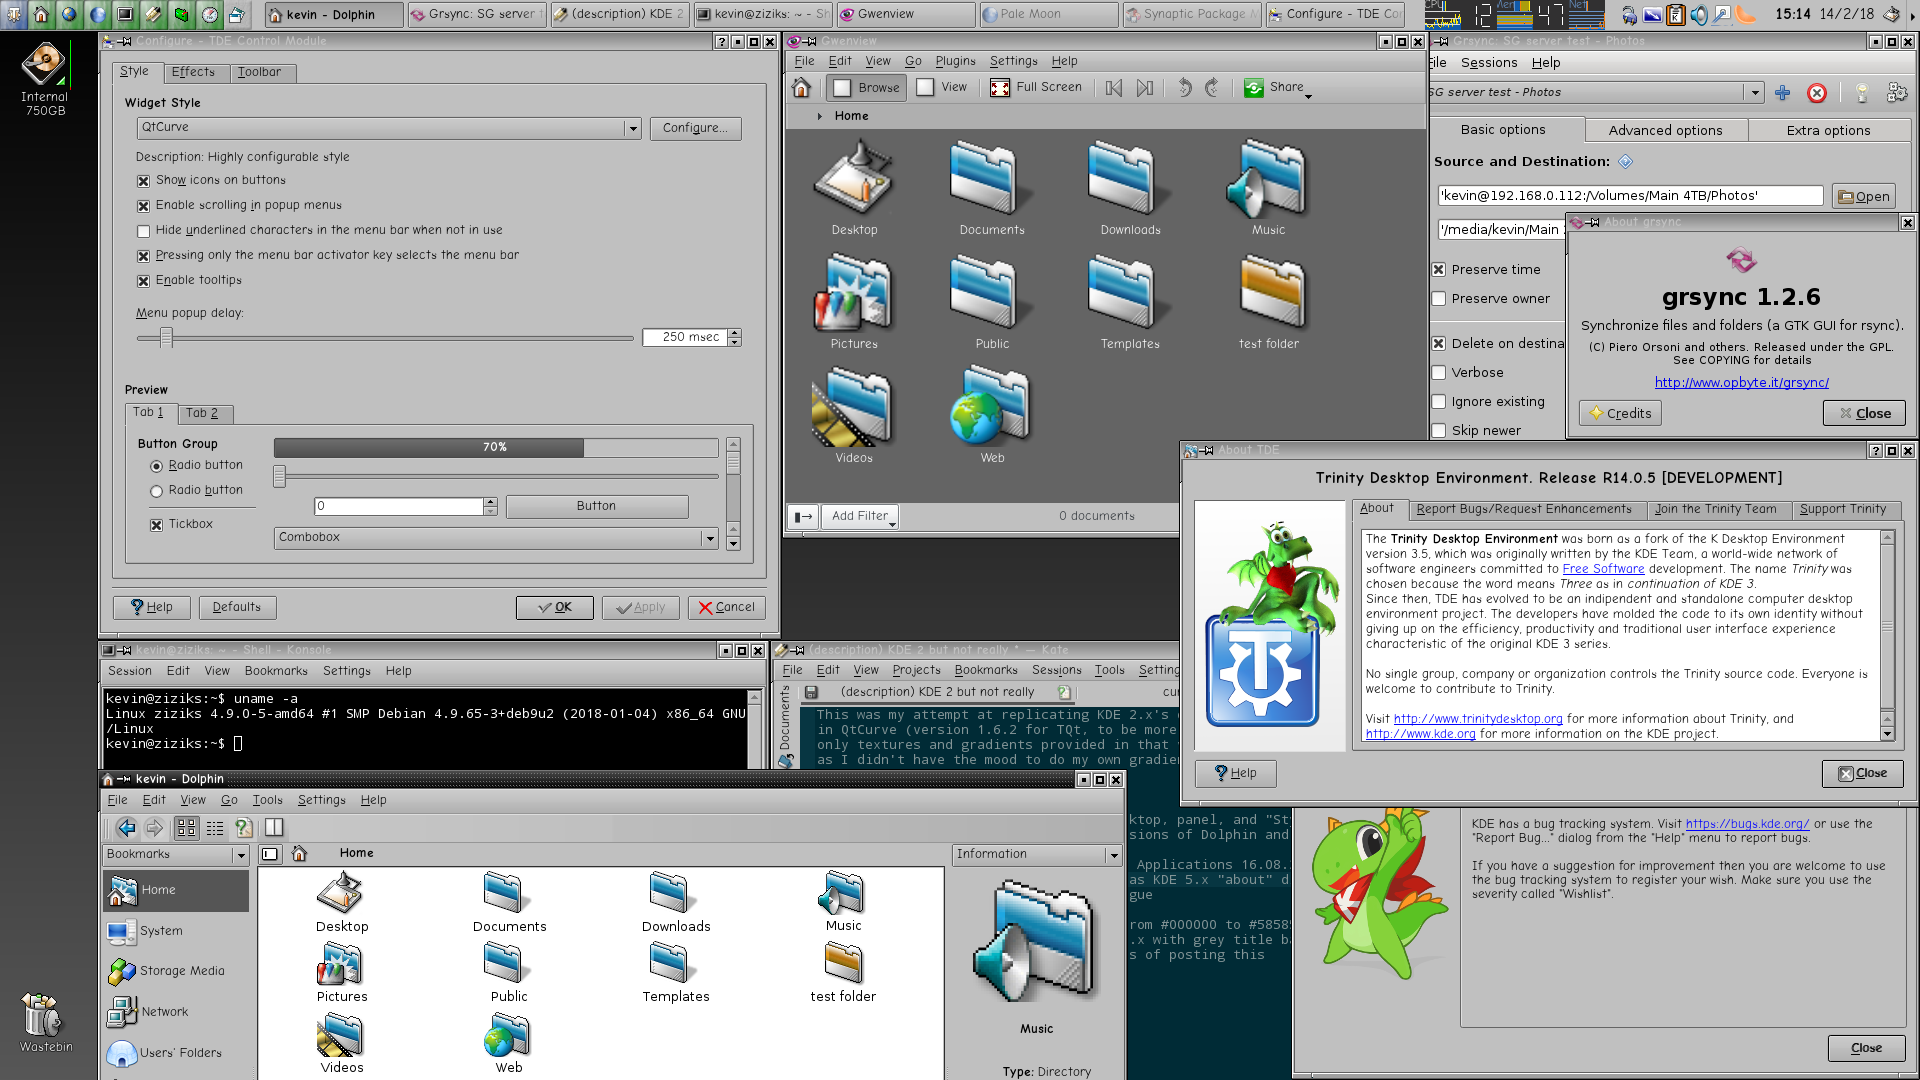
Task: Adjust menu popup delay slider handle
Action: (x=167, y=338)
